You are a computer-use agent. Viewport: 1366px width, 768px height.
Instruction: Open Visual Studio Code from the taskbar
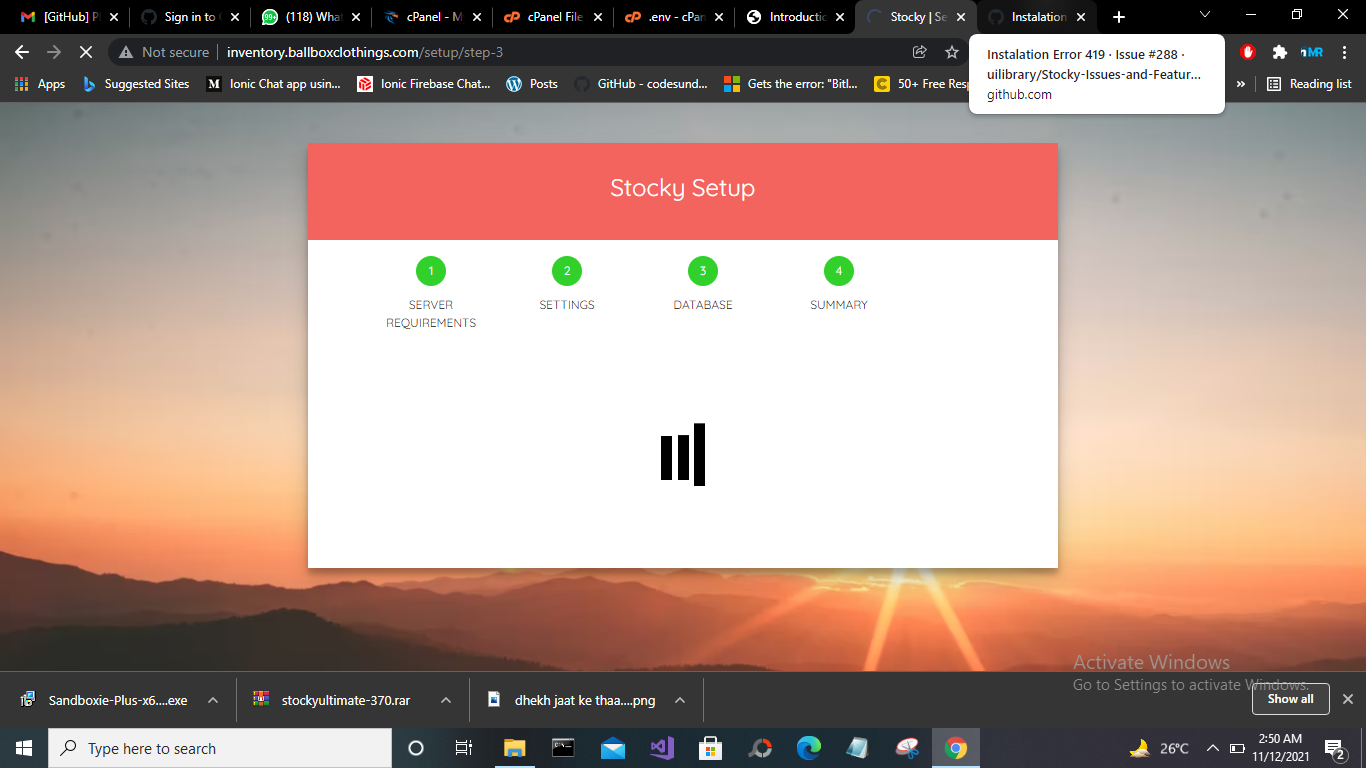tap(662, 748)
